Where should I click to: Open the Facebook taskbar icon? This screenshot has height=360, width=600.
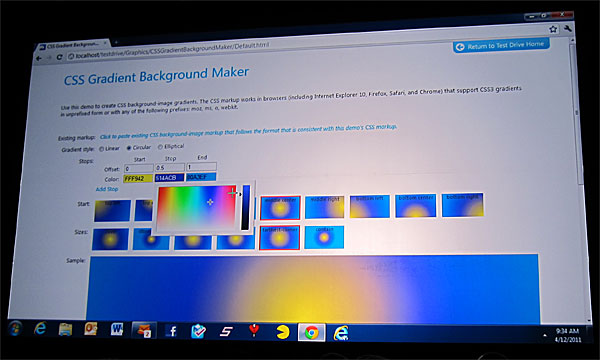point(172,331)
